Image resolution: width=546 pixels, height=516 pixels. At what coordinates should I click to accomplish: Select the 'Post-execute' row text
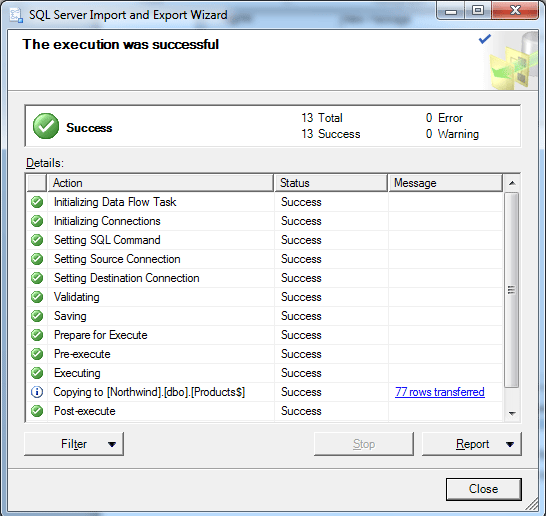pos(85,411)
